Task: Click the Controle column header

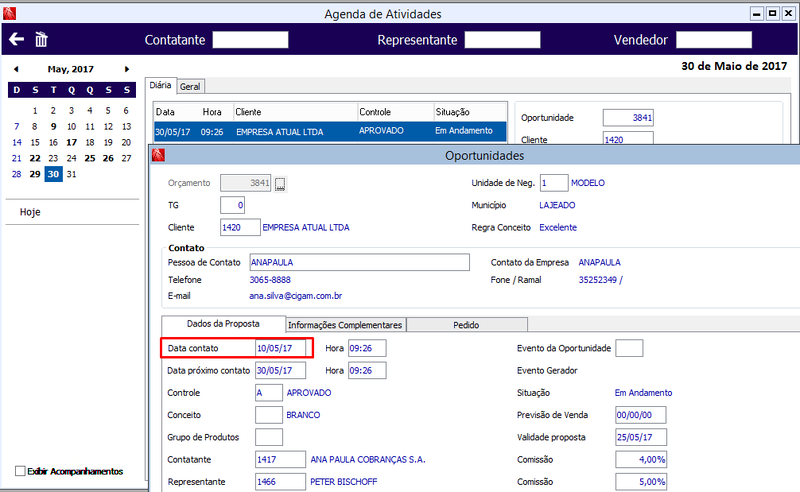Action: [395, 112]
